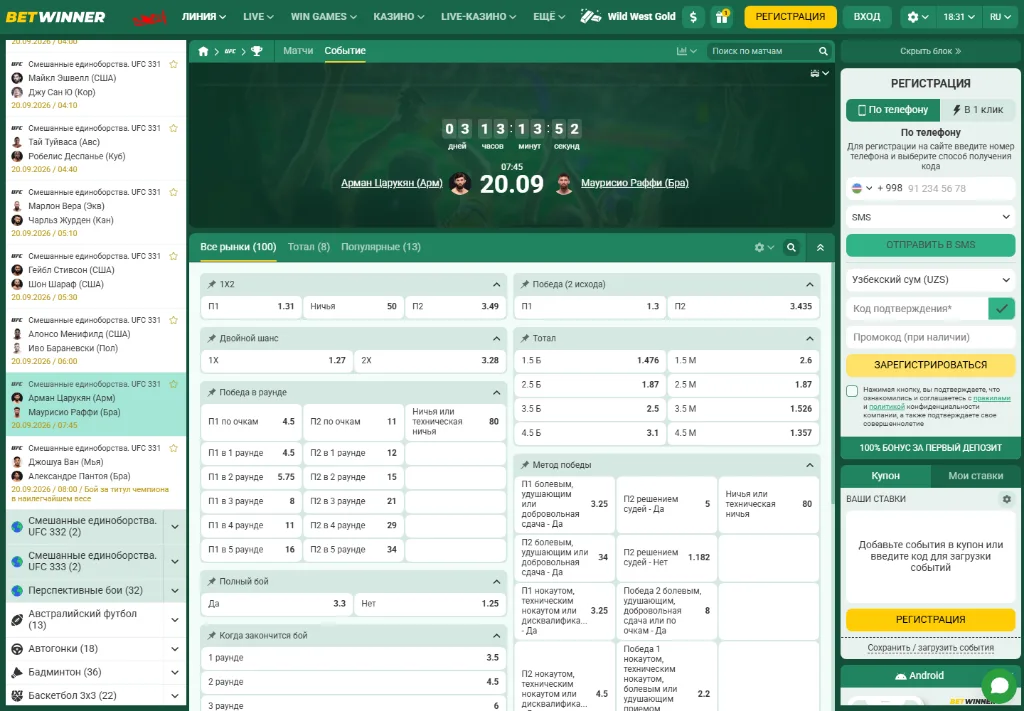Favorite the Арман Царукян fight
The width and height of the screenshot is (1024, 711).
point(174,384)
